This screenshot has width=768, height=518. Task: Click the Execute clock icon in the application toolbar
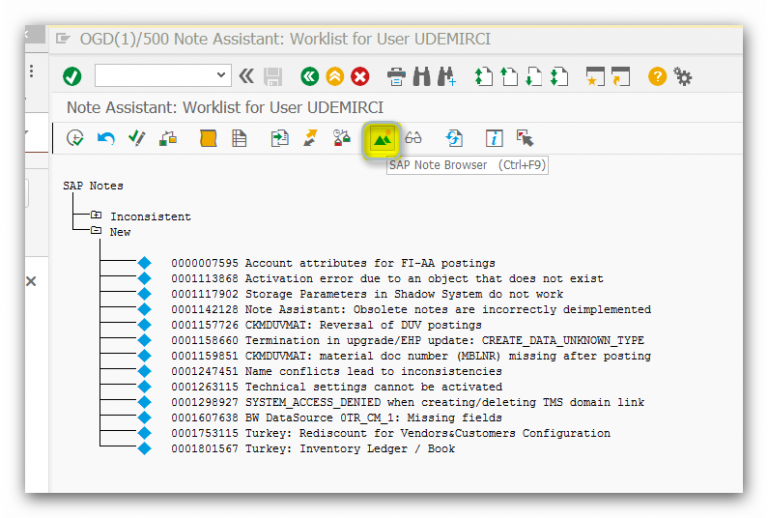tap(75, 139)
